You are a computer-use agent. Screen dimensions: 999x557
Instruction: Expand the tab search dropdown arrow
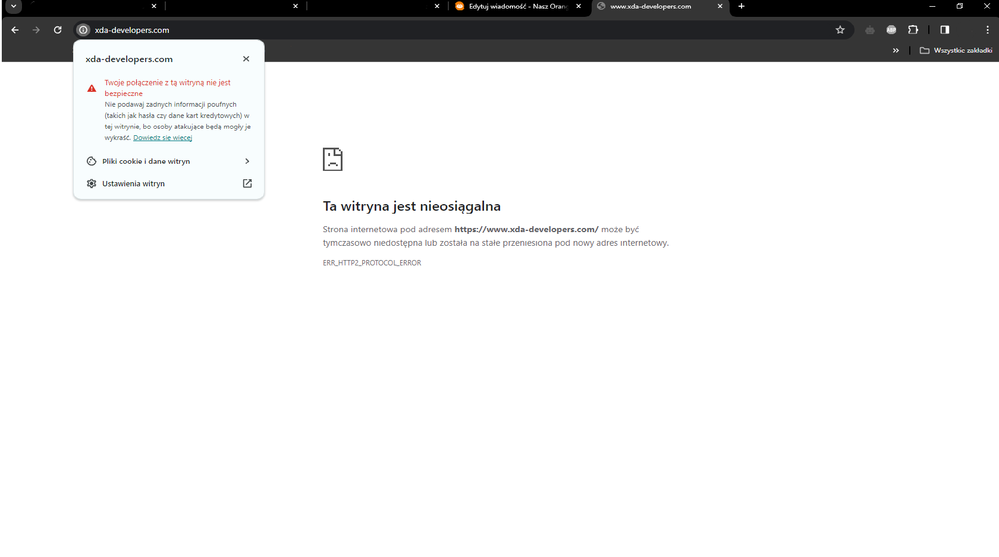[x=14, y=6]
